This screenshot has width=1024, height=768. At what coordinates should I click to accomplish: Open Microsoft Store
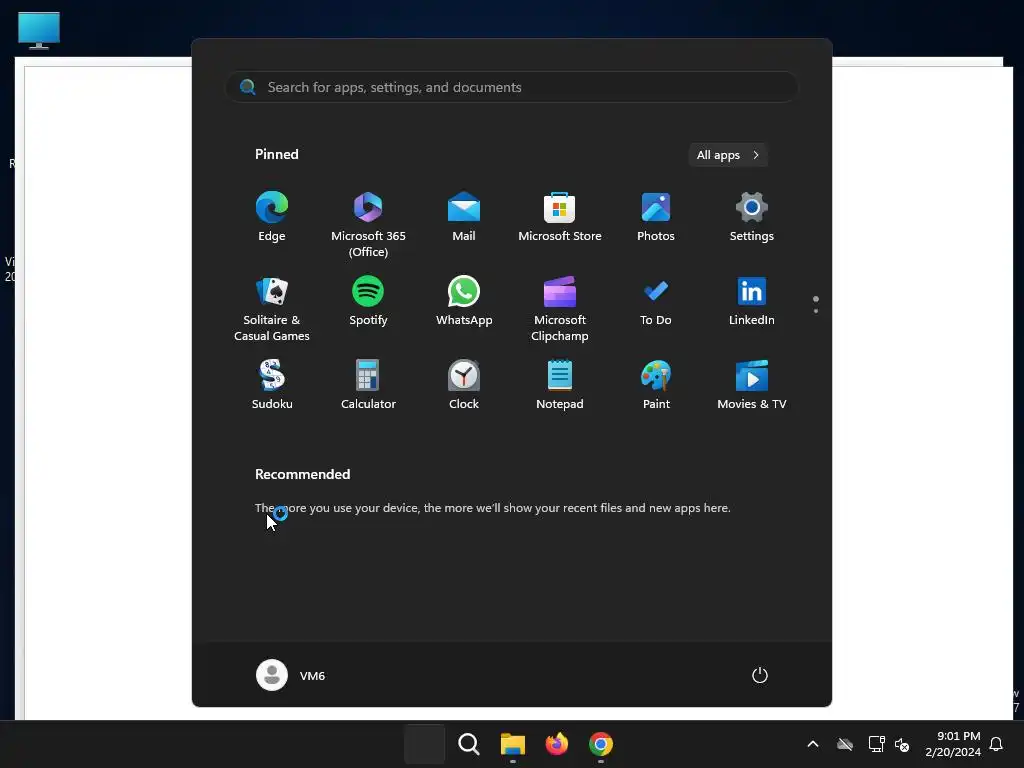560,217
